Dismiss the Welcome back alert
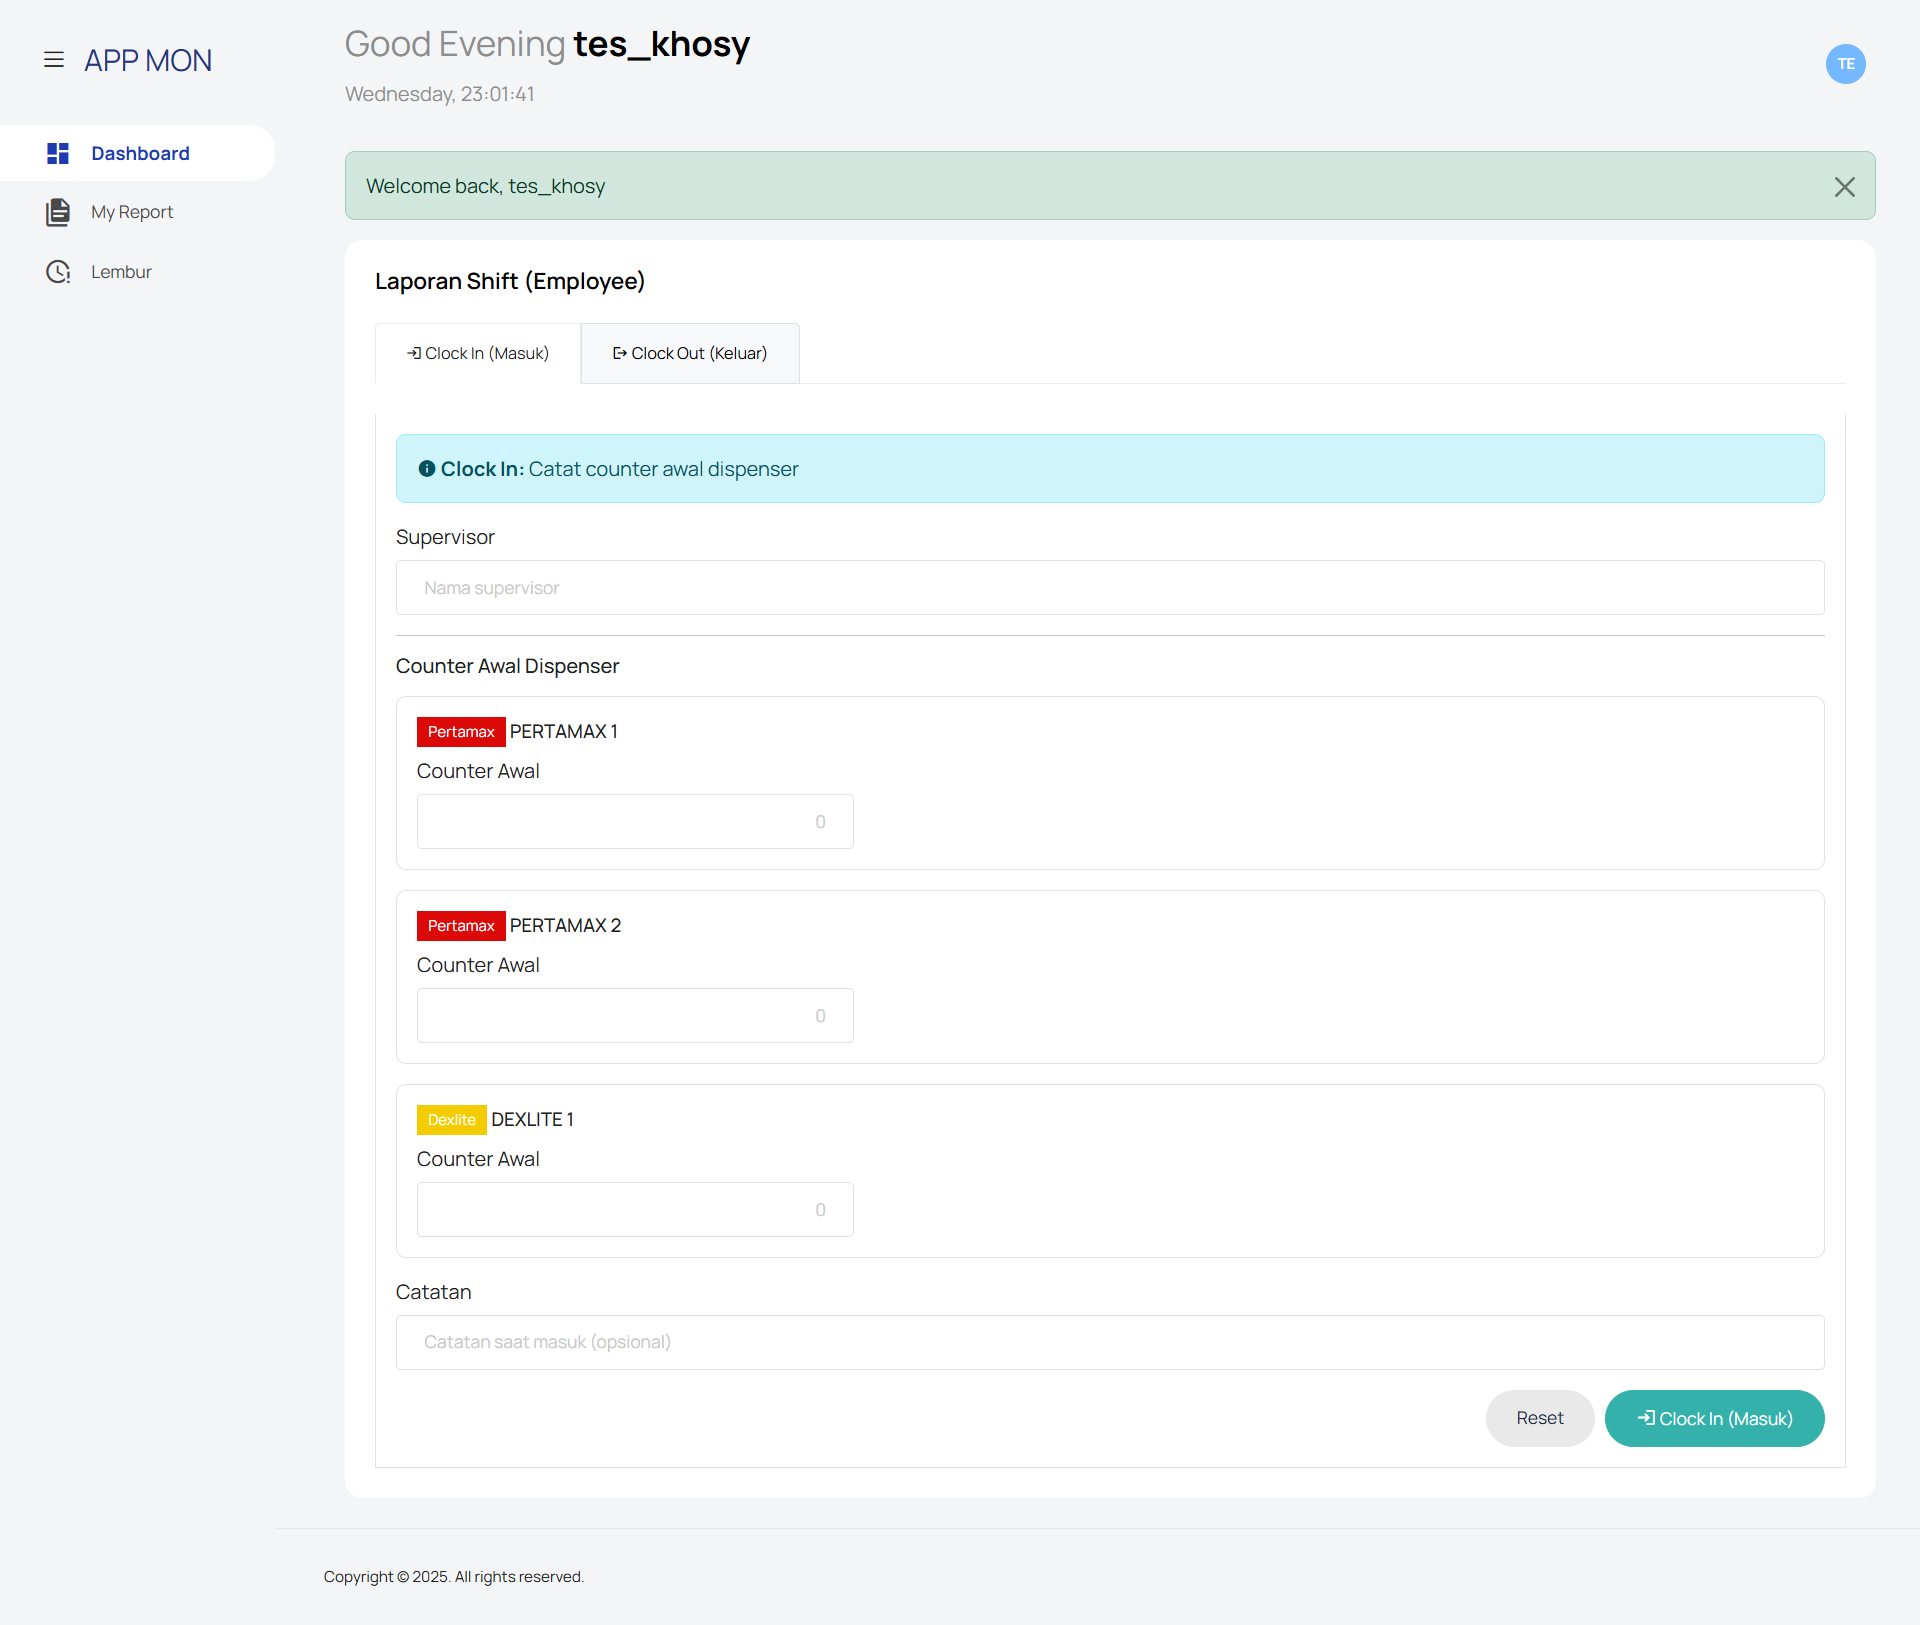Screen dimensions: 1920x1625 pyautogui.click(x=1844, y=187)
